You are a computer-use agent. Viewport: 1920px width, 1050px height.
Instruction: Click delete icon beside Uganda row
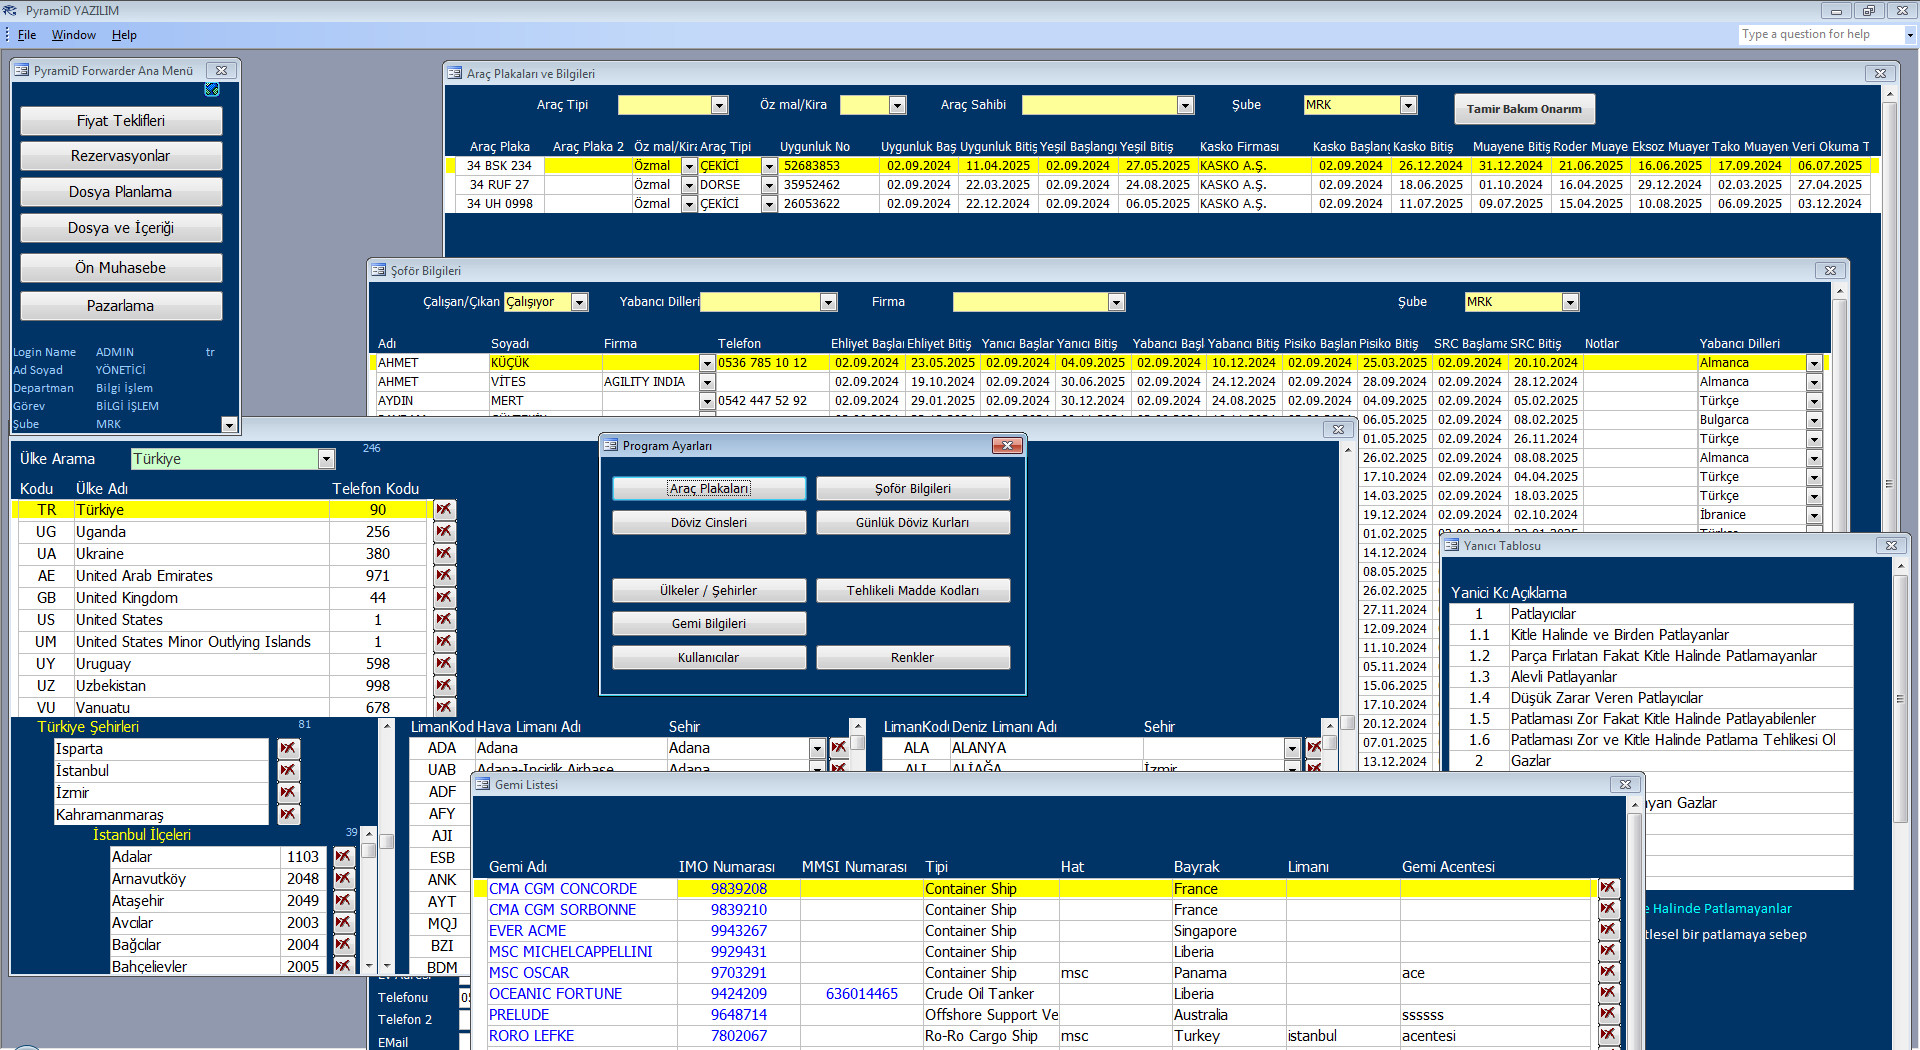click(444, 532)
